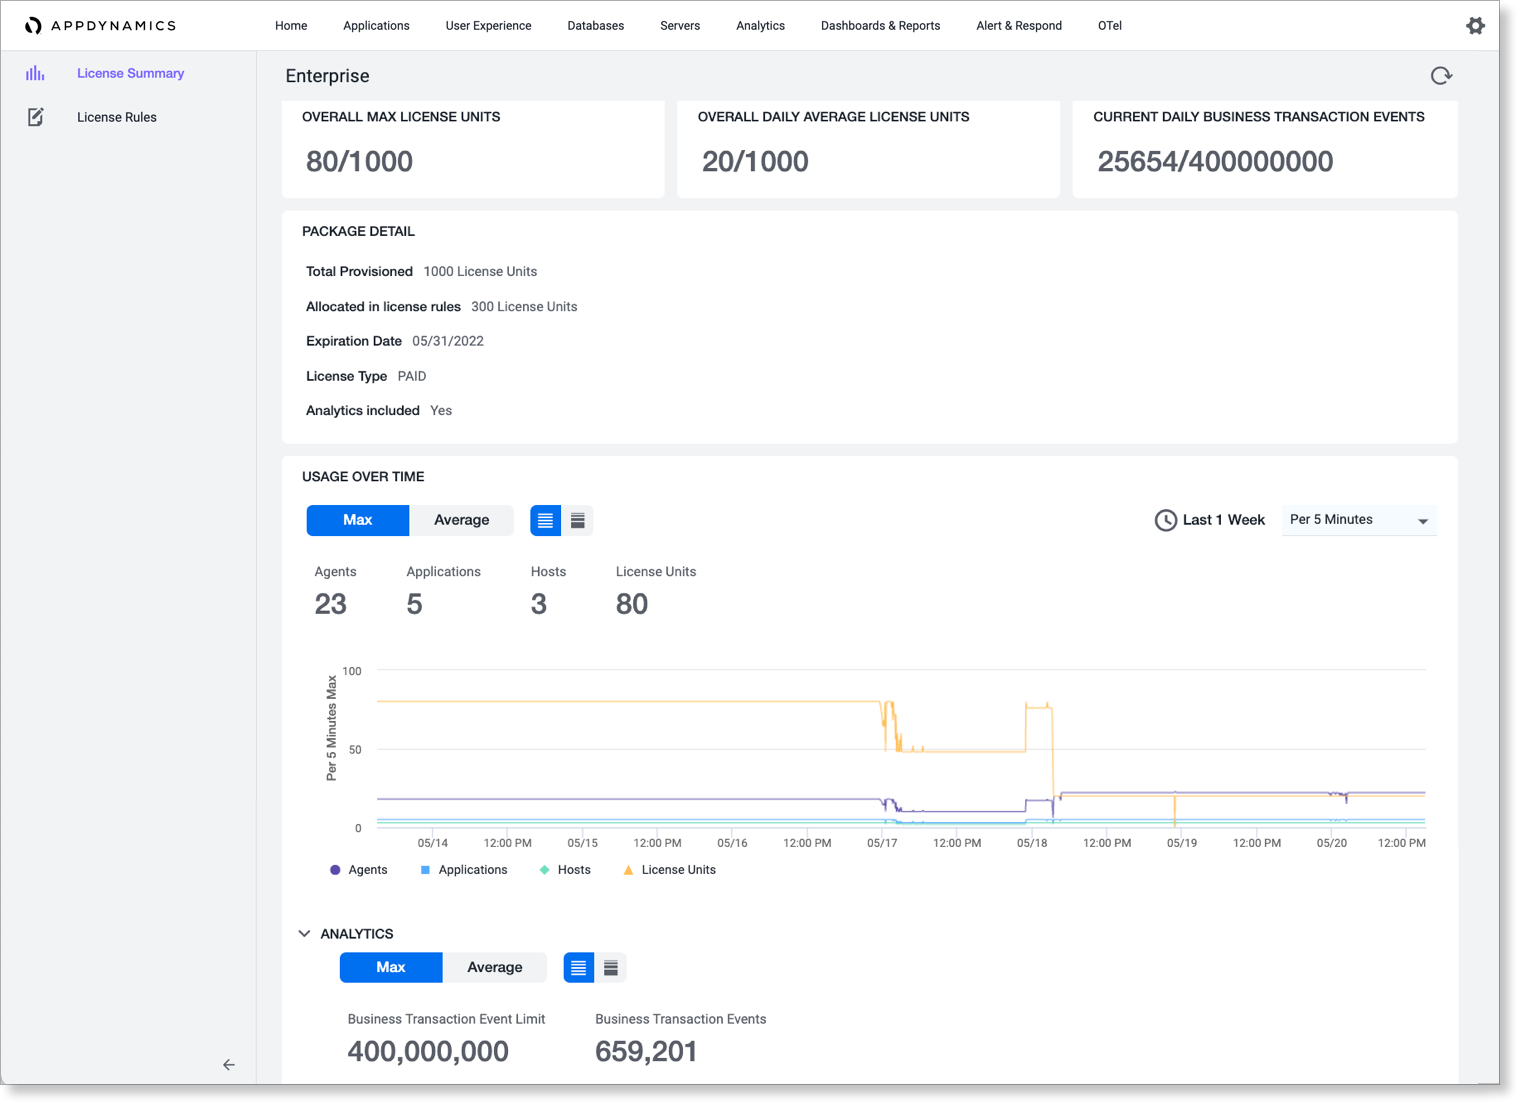The image size is (1518, 1103).
Task: Toggle the Agents legend series
Action: (x=358, y=870)
